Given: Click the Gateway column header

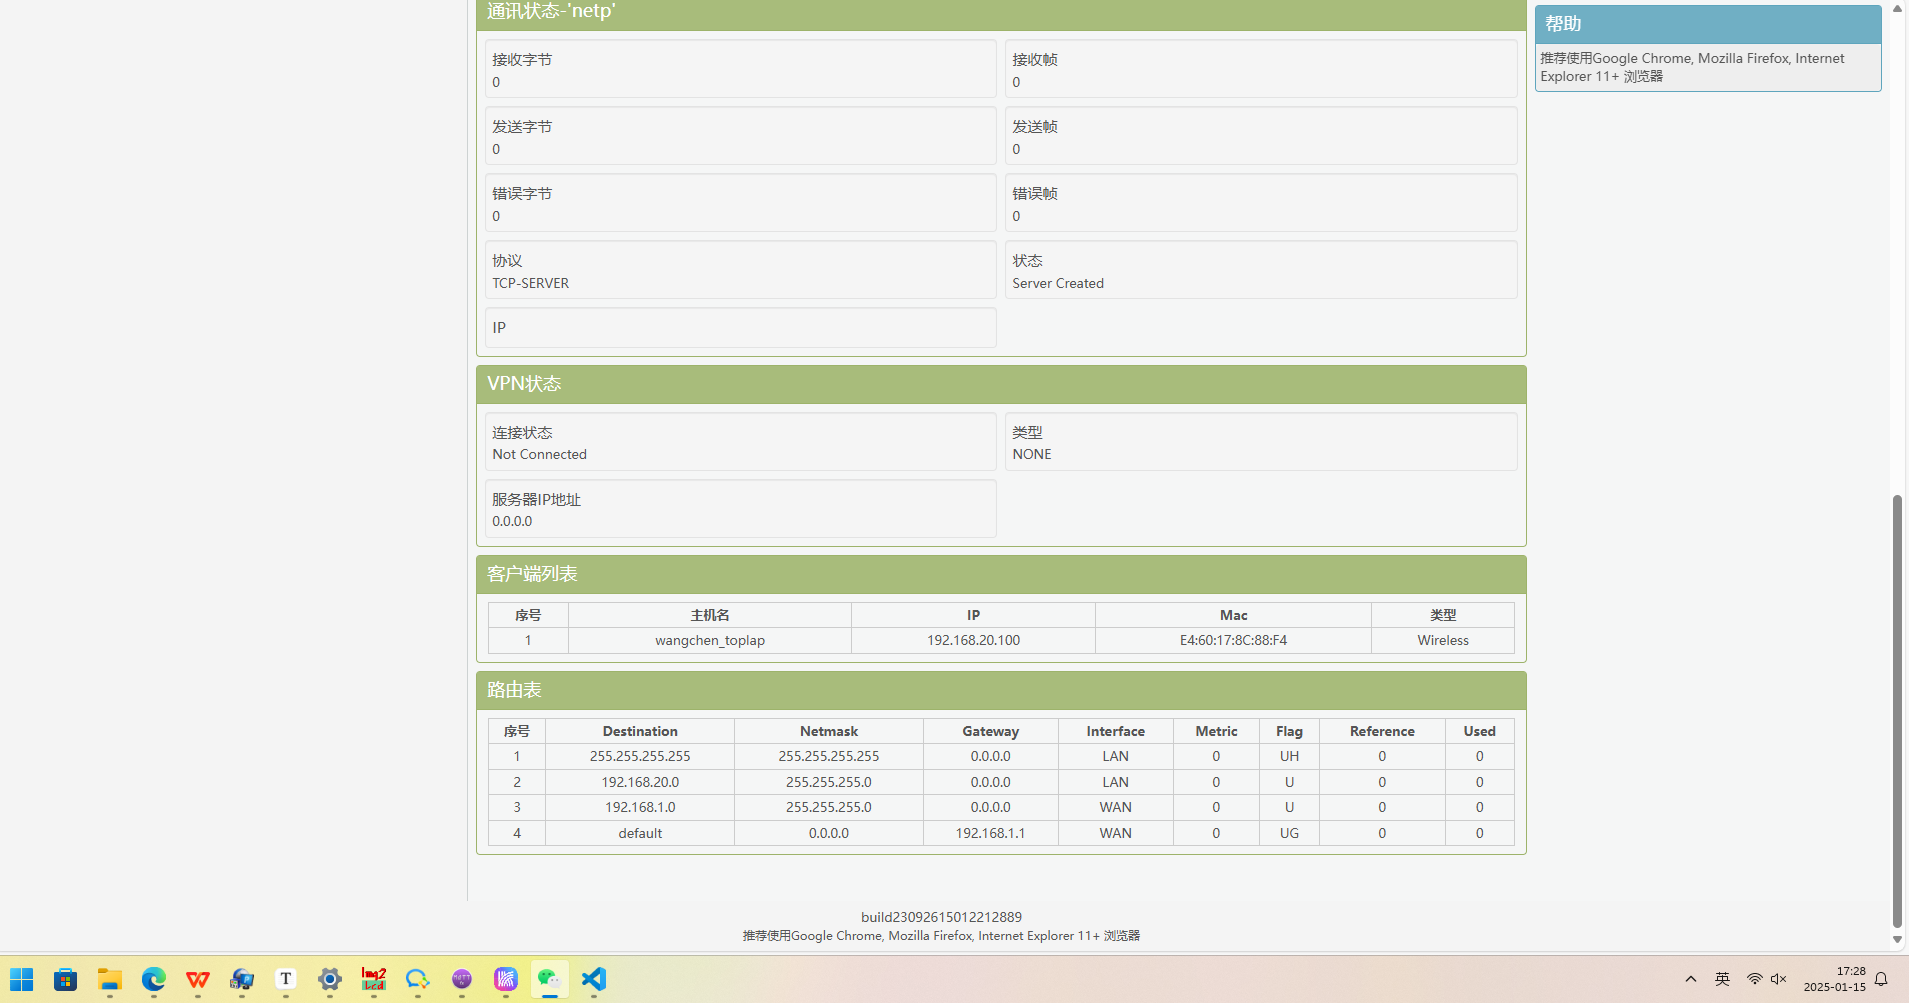Looking at the screenshot, I should click(x=991, y=731).
